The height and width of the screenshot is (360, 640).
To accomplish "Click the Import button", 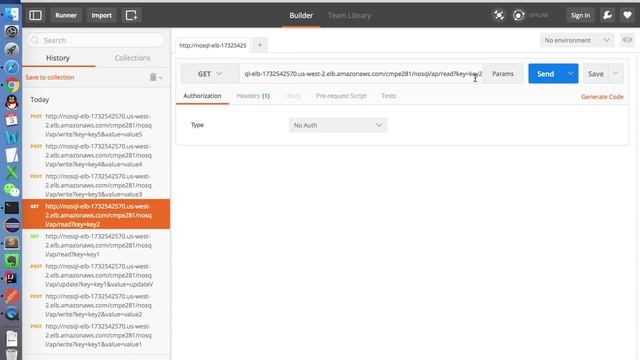I will click(101, 16).
